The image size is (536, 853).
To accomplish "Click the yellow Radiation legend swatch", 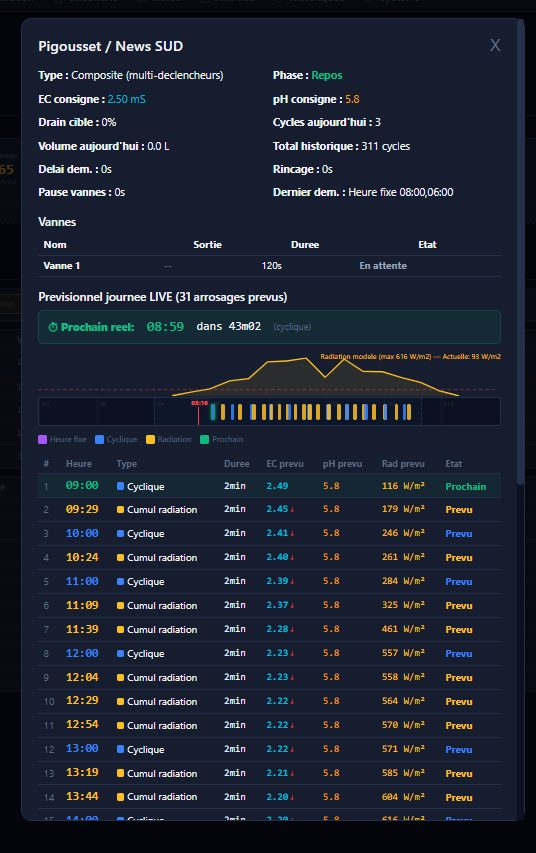I will 150,440.
